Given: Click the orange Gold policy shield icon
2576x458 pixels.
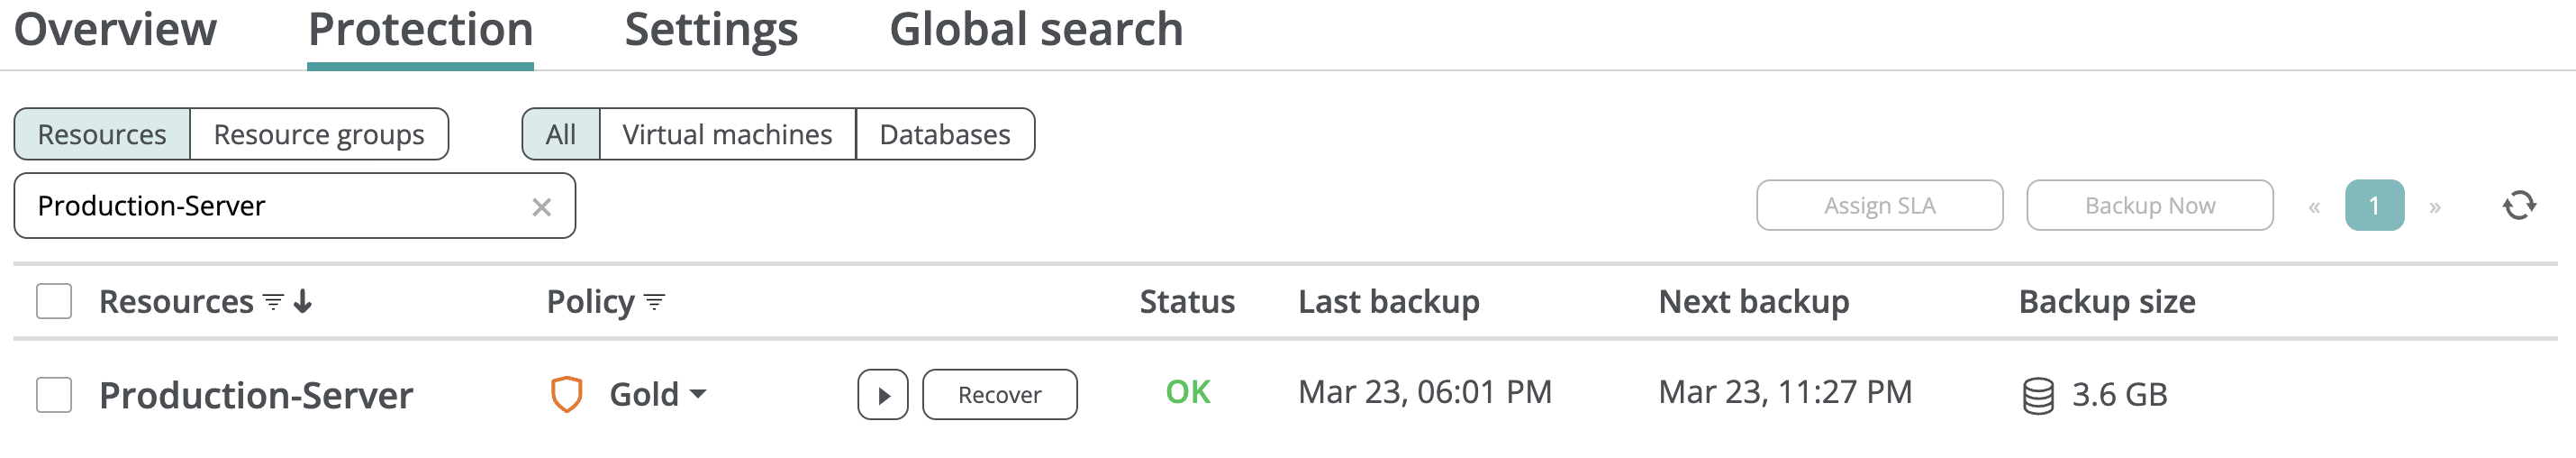Looking at the screenshot, I should point(566,394).
